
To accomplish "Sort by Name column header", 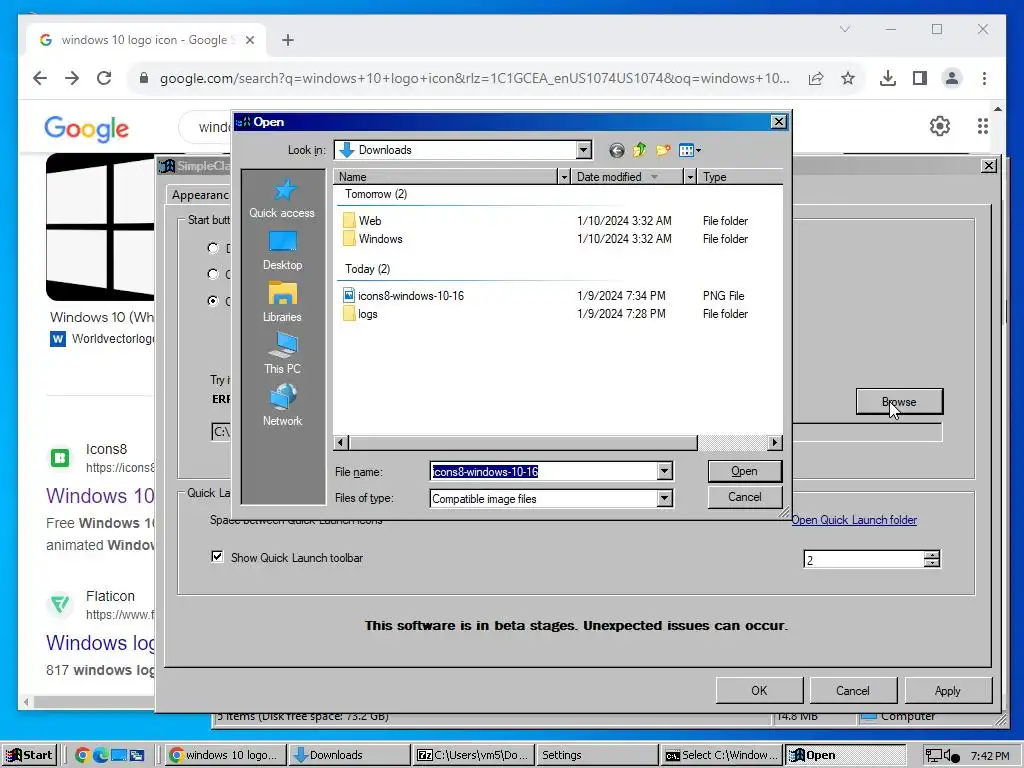I will (446, 177).
